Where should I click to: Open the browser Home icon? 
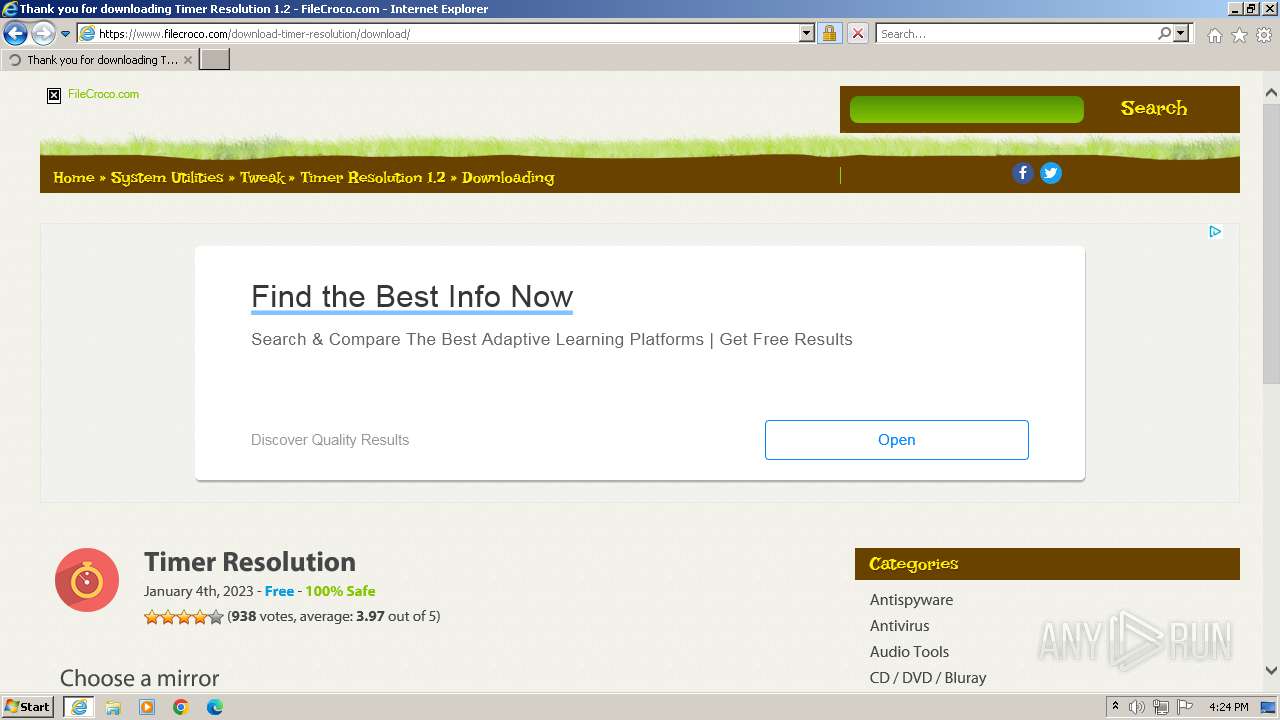click(1214, 35)
